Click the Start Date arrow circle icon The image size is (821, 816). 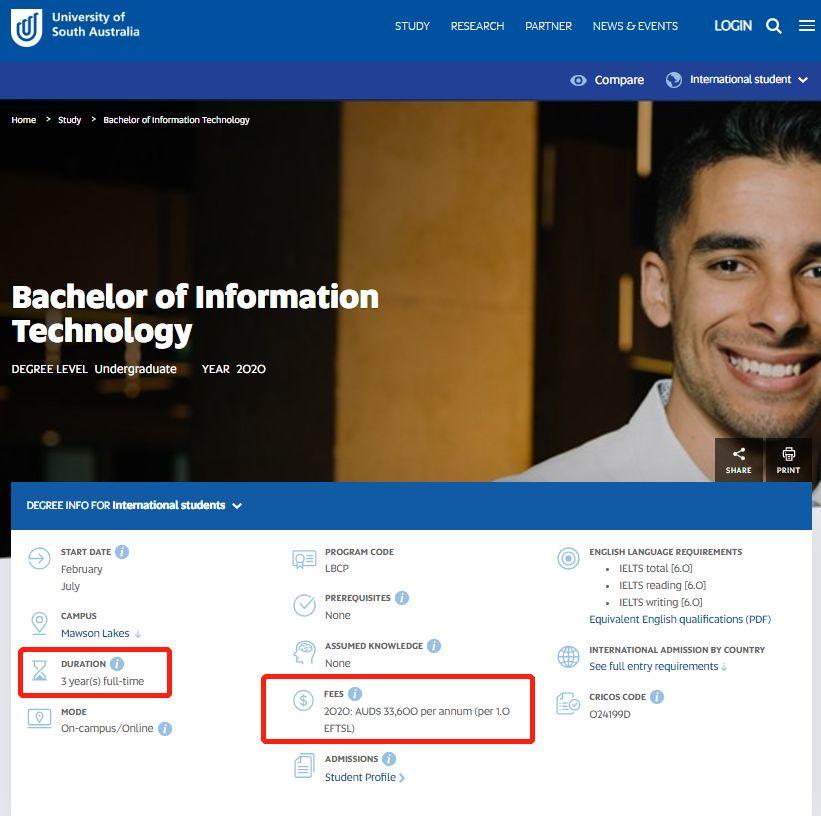coord(39,558)
